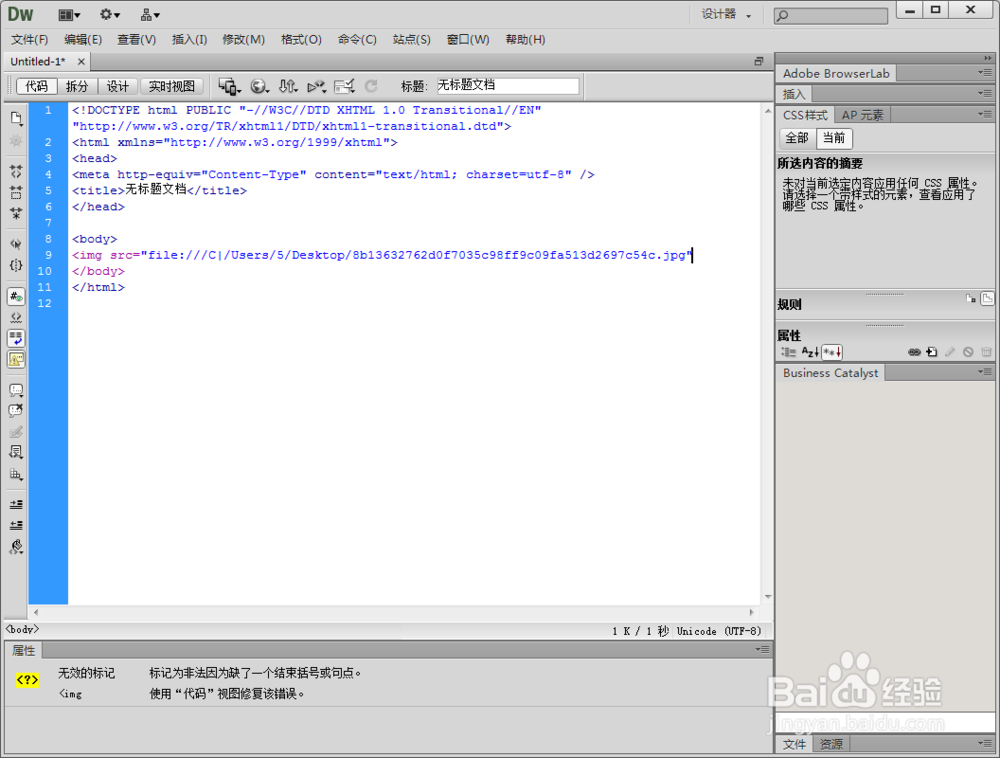The width and height of the screenshot is (1000, 758).
Task: Open the 修改(M) menu
Action: (x=244, y=40)
